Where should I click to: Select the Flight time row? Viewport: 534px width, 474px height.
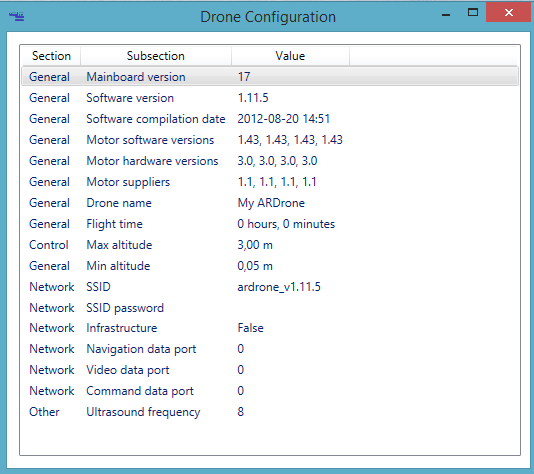tap(270, 224)
